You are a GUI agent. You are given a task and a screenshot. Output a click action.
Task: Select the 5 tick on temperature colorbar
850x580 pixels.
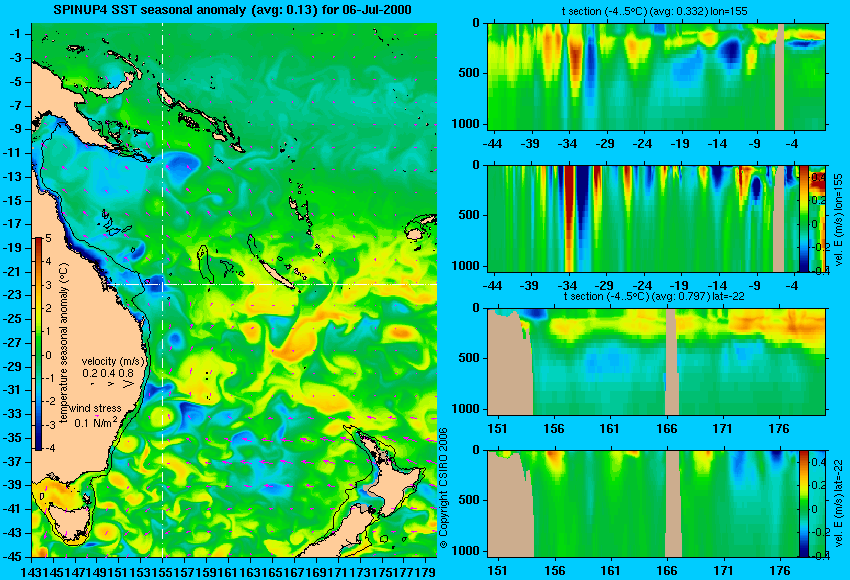pos(48,238)
